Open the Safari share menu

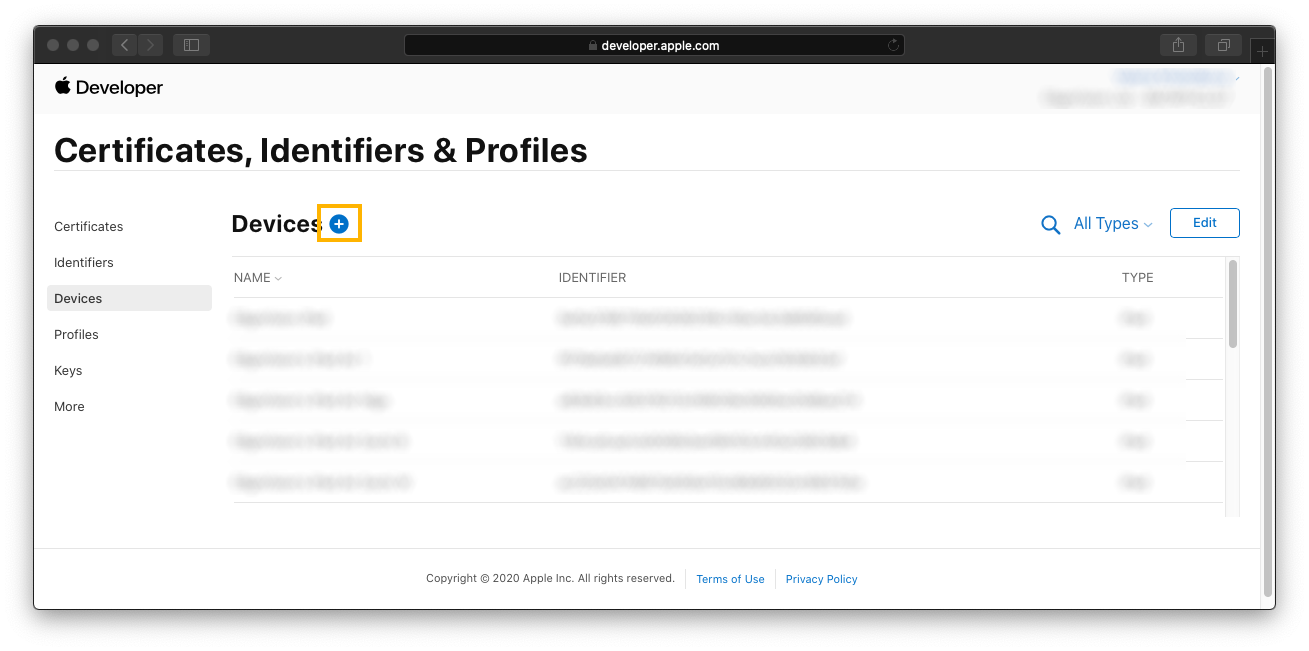[x=1178, y=45]
